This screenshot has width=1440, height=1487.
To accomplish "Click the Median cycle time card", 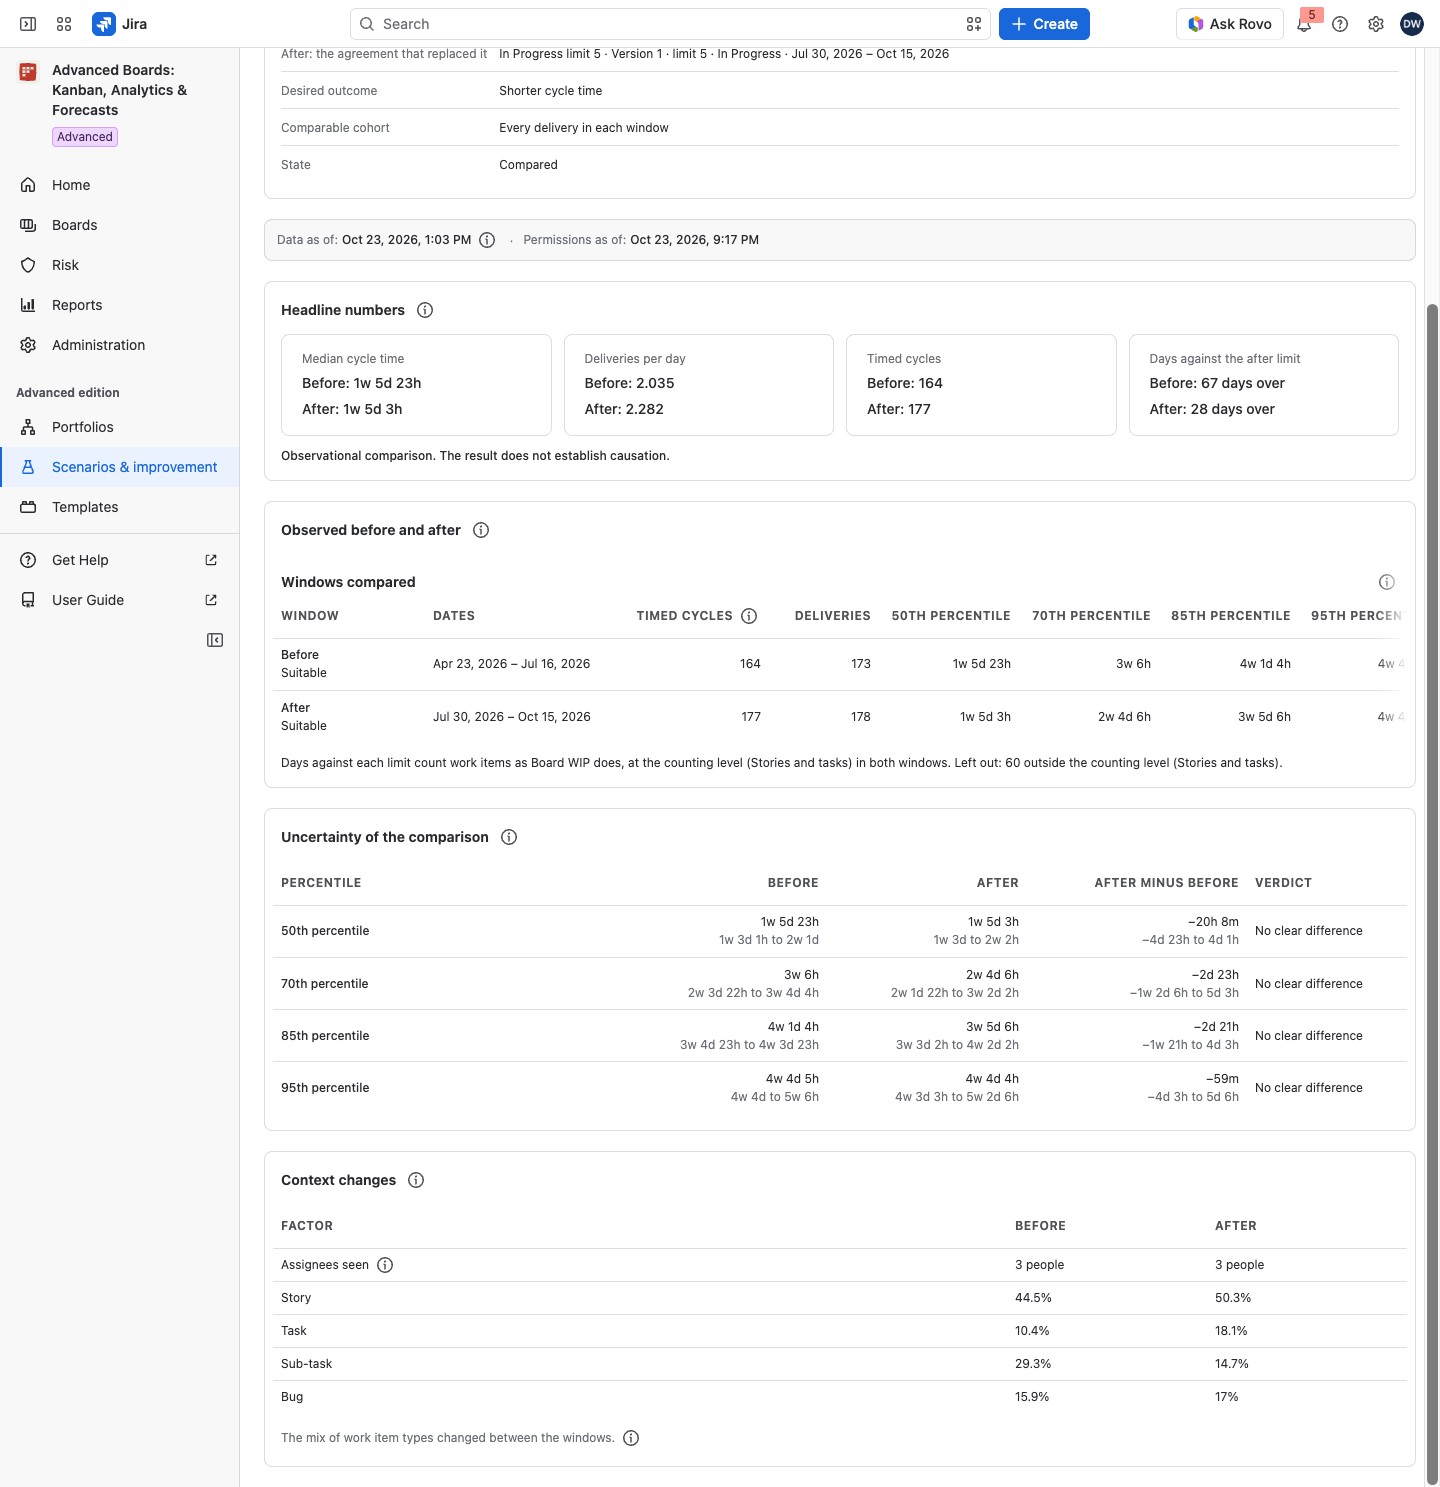I will (416, 385).
